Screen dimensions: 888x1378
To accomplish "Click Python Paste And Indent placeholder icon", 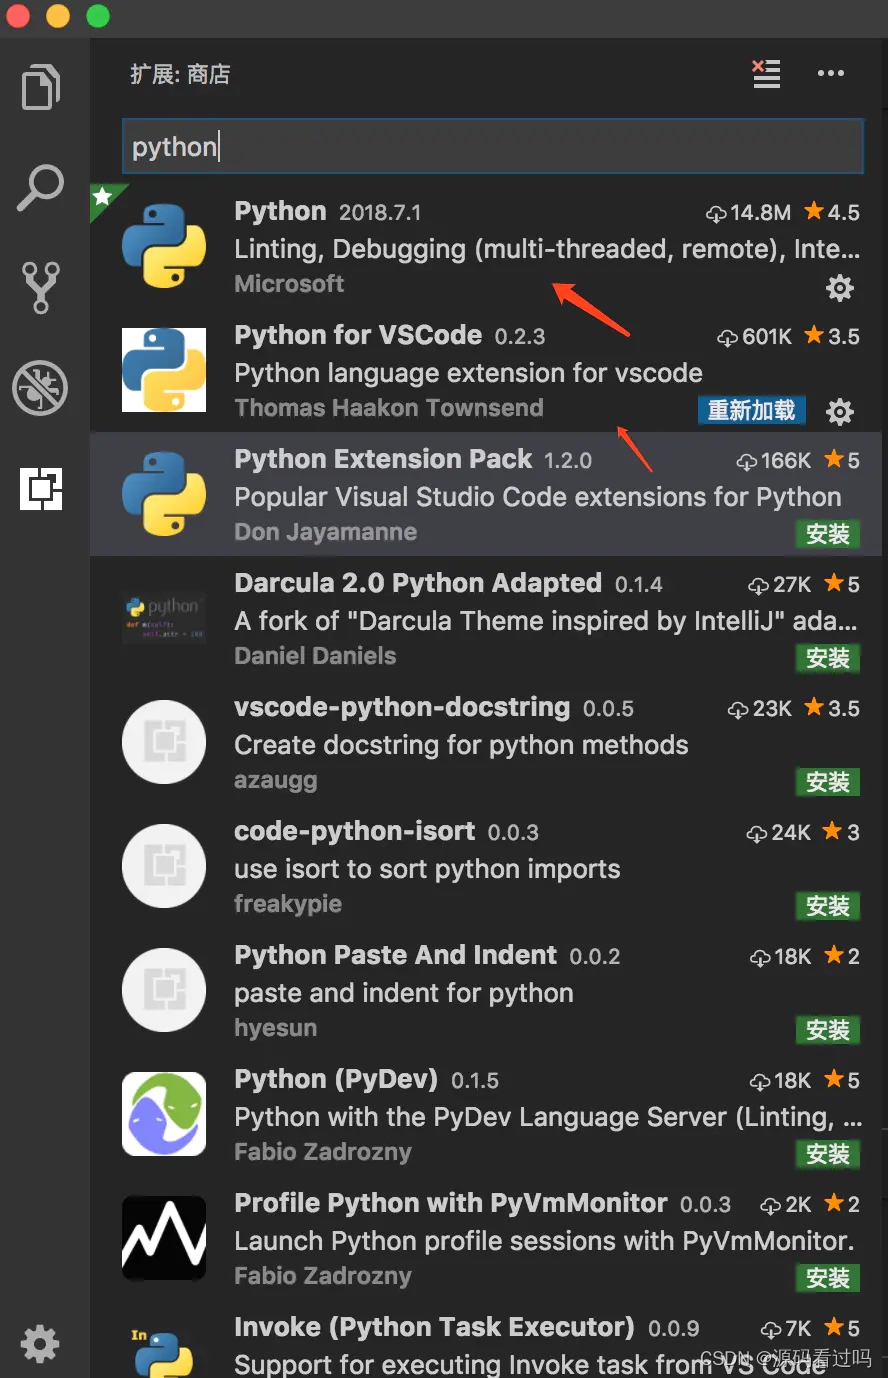I will (164, 990).
